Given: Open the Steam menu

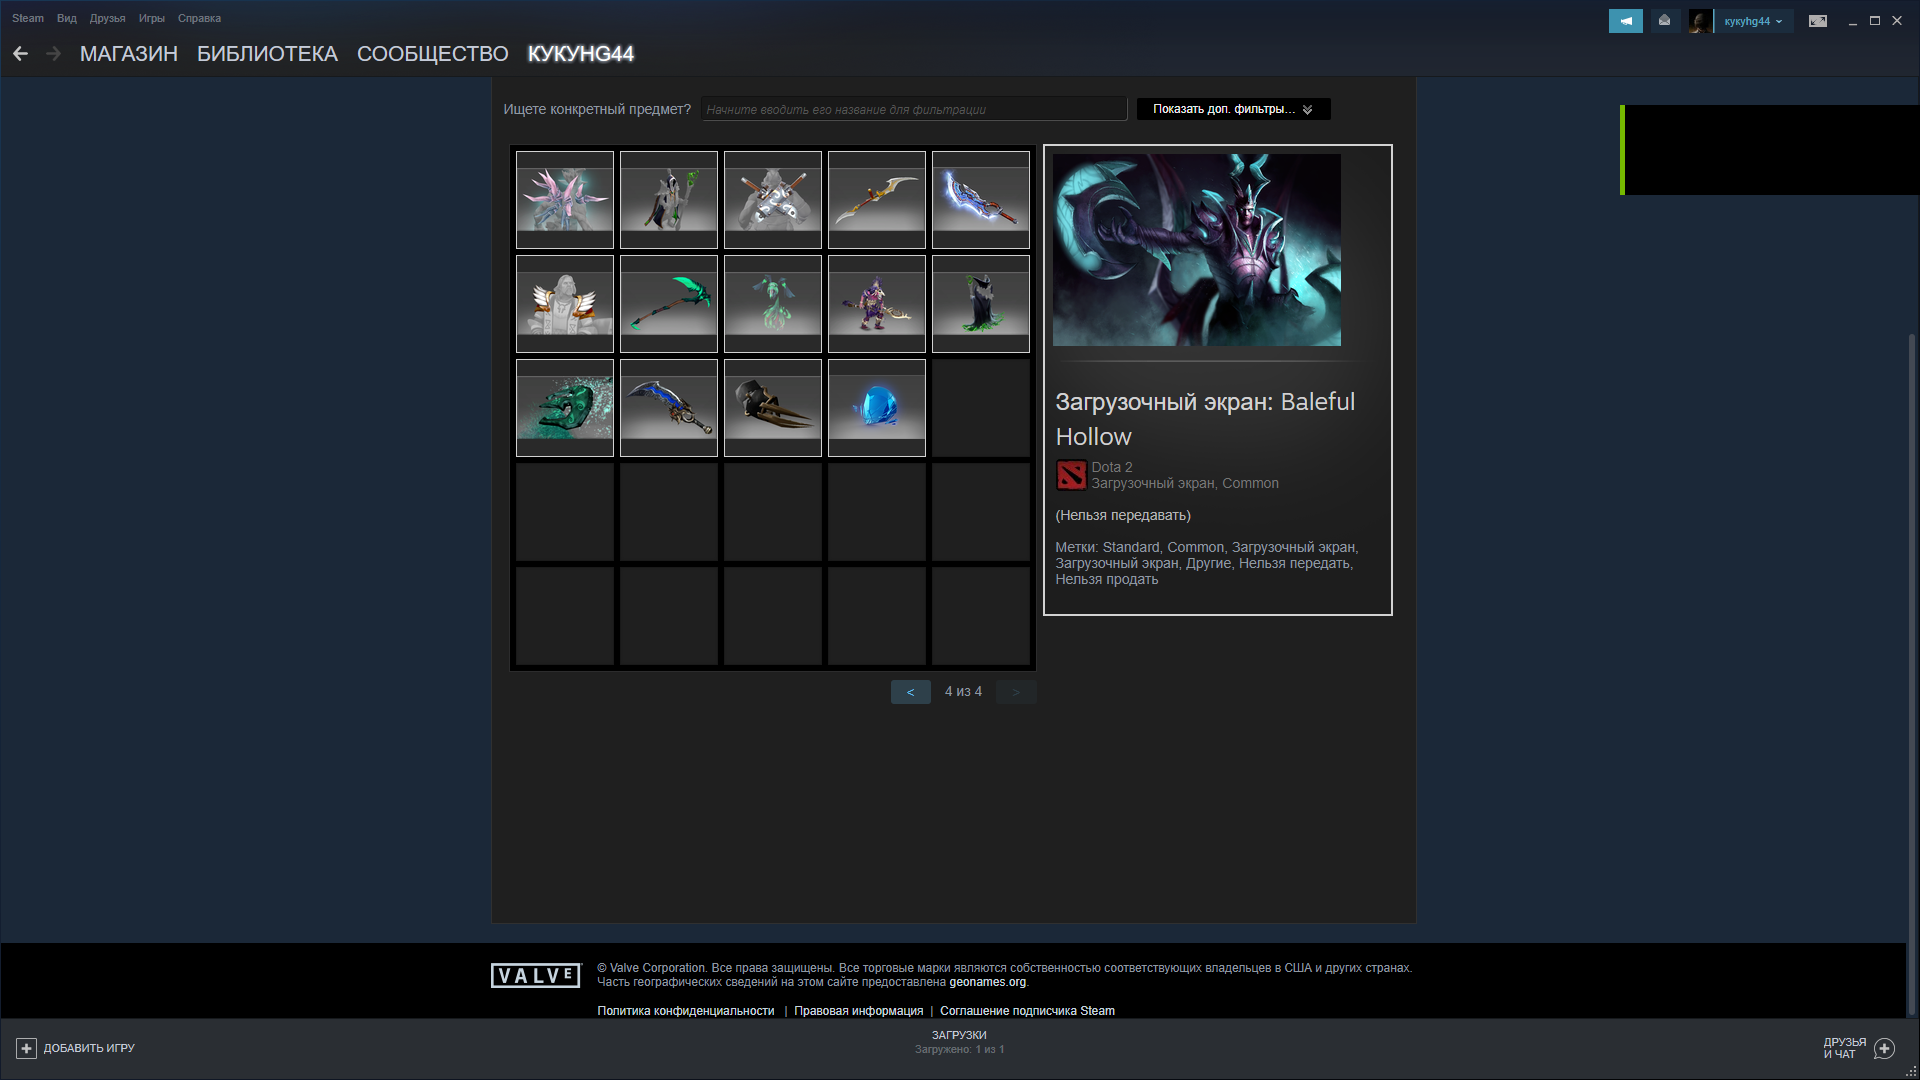Looking at the screenshot, I should [x=28, y=18].
